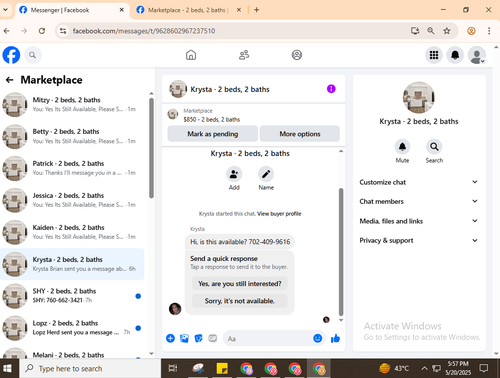Open the Windows notification center icon

tap(484, 368)
